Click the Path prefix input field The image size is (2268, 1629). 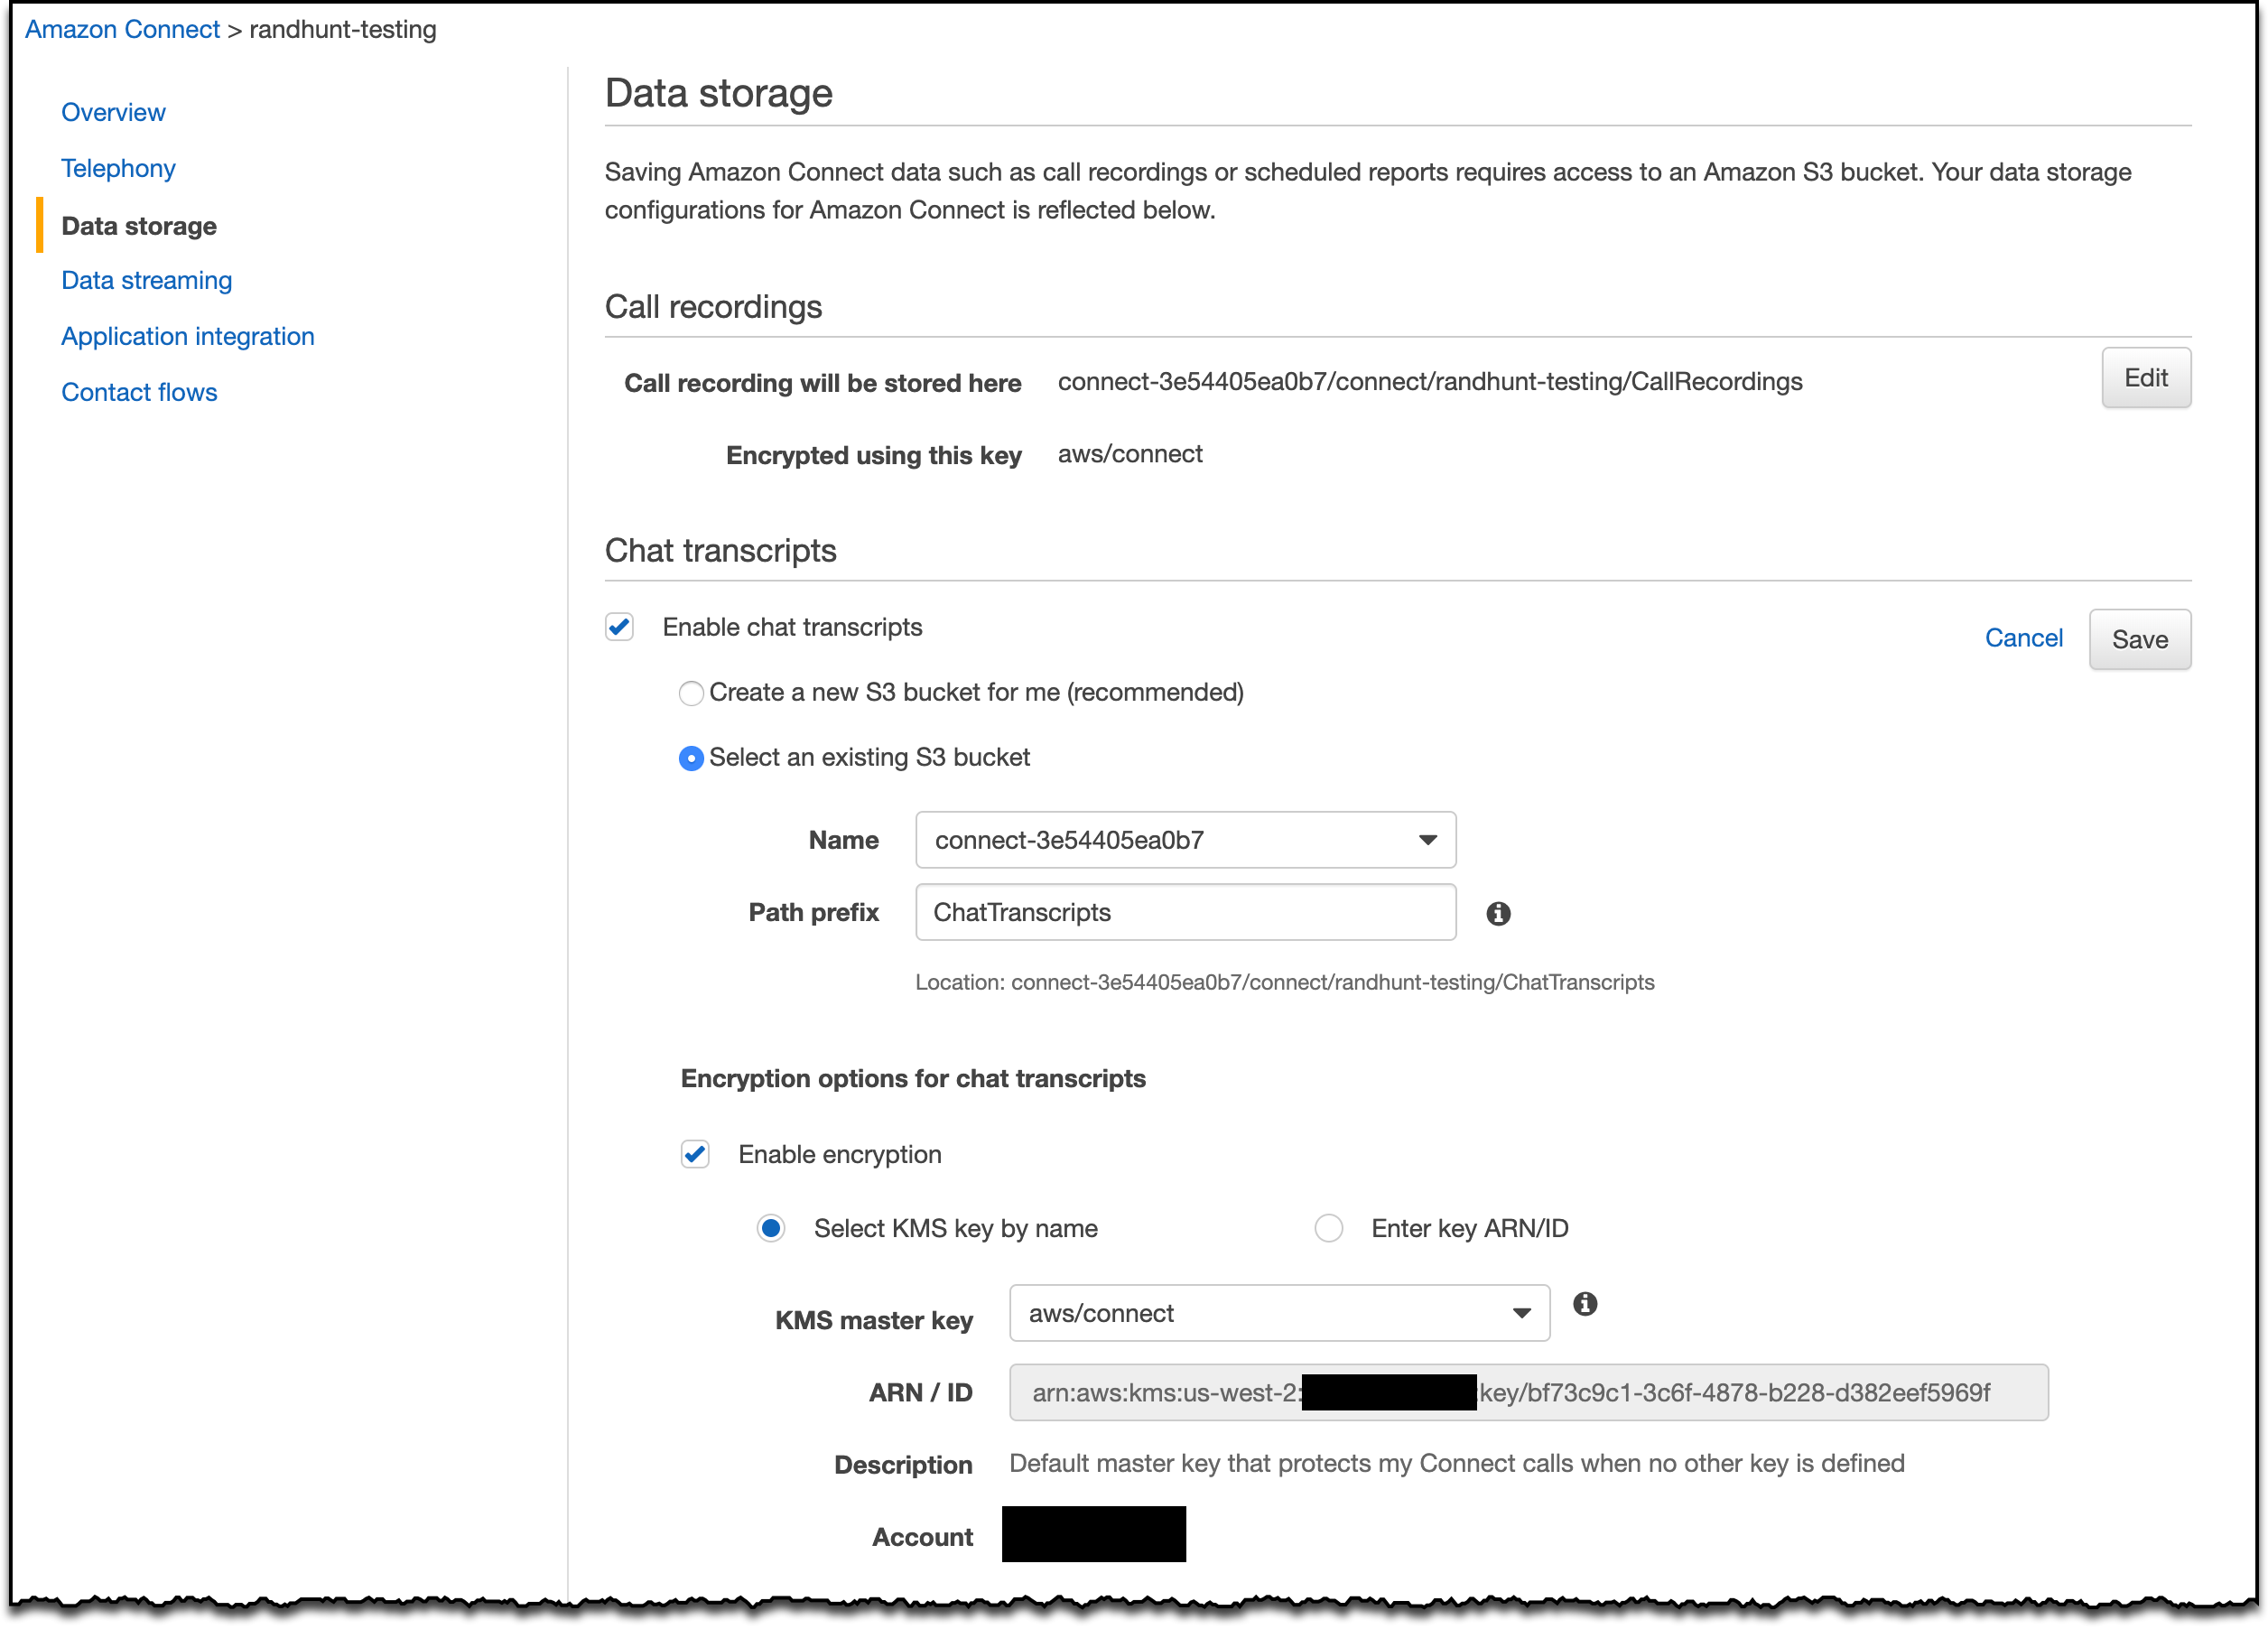click(x=1185, y=912)
